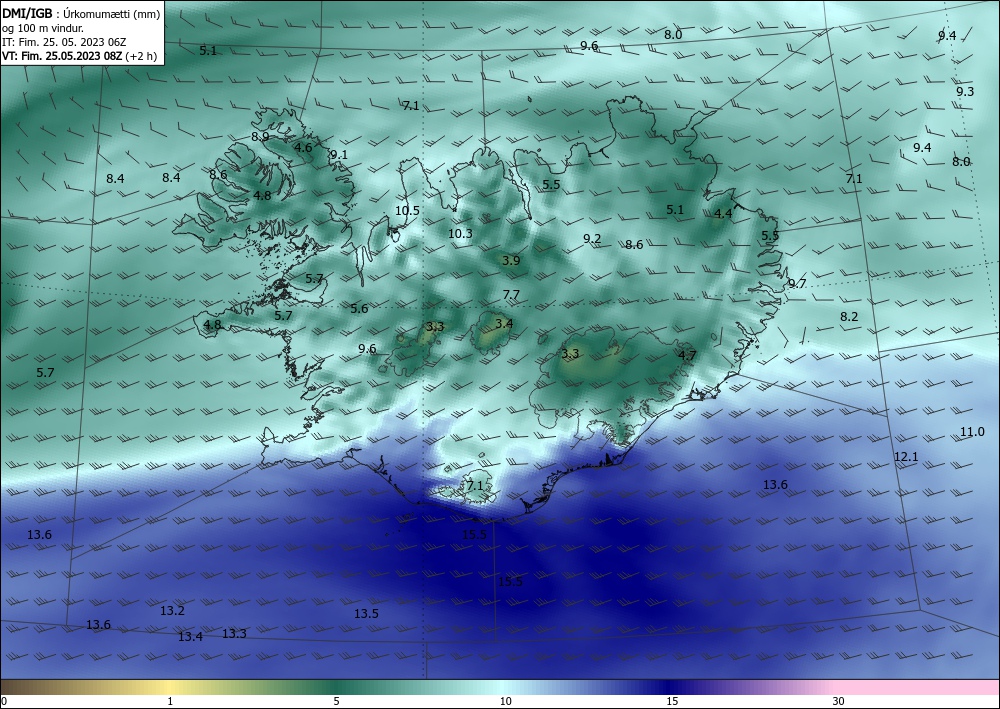Click the 9.1 value on the map
The image size is (1000, 709).
pos(339,154)
